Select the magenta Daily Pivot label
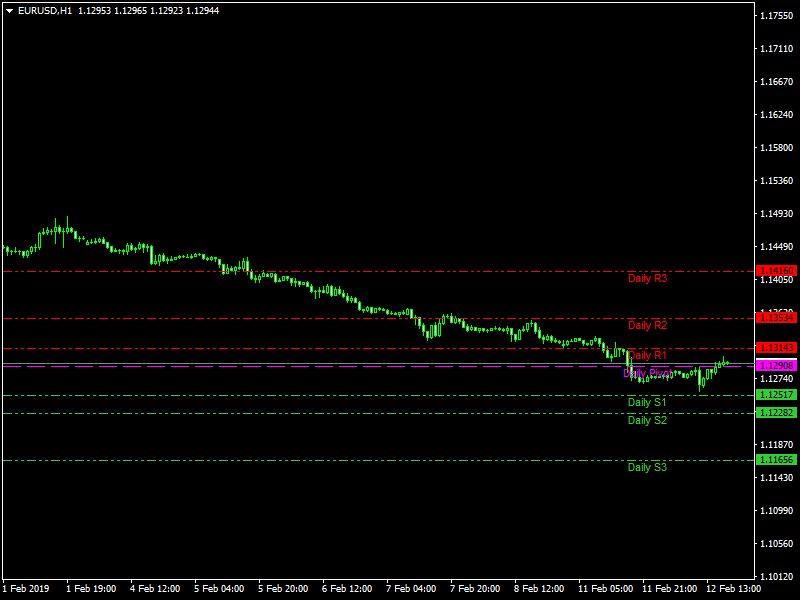The width and height of the screenshot is (800, 600). click(647, 373)
